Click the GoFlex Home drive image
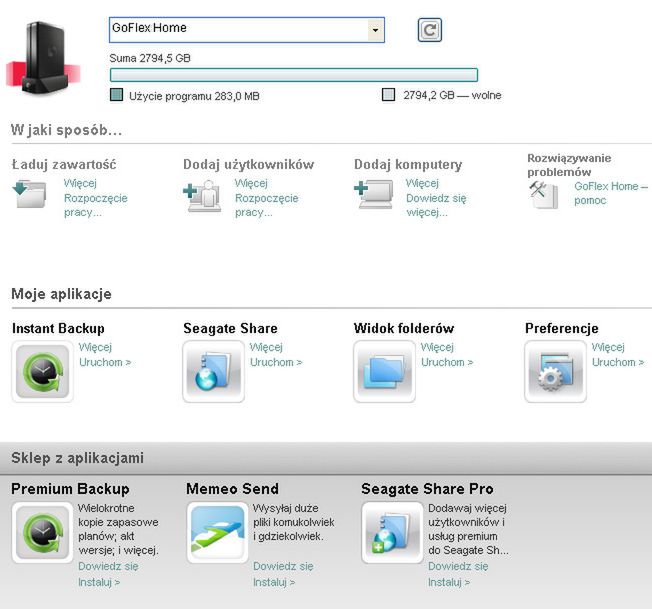The width and height of the screenshot is (652, 609). tap(43, 58)
